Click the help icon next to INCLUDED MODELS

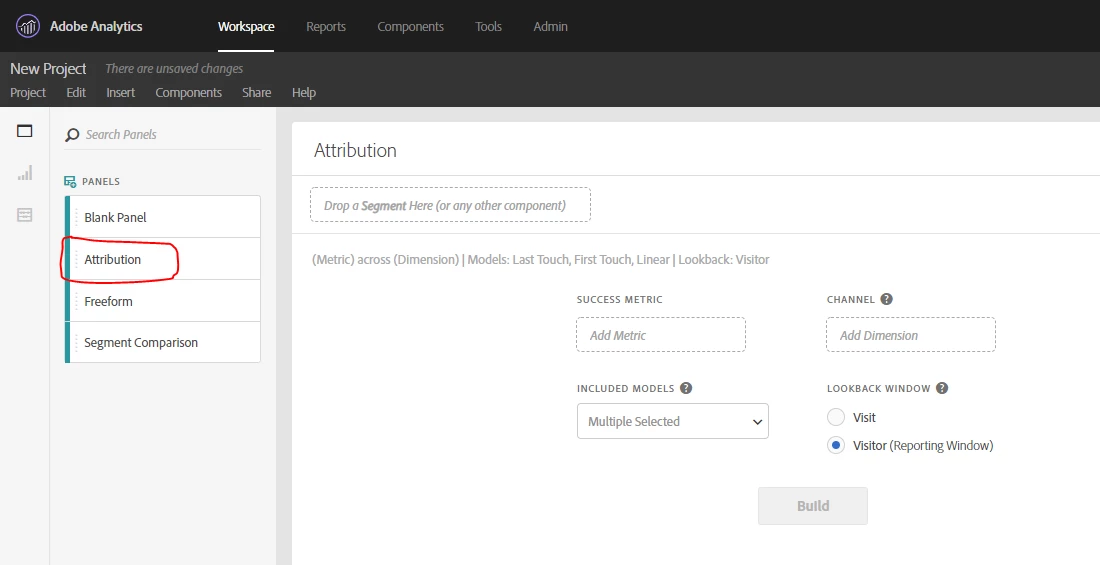(686, 388)
